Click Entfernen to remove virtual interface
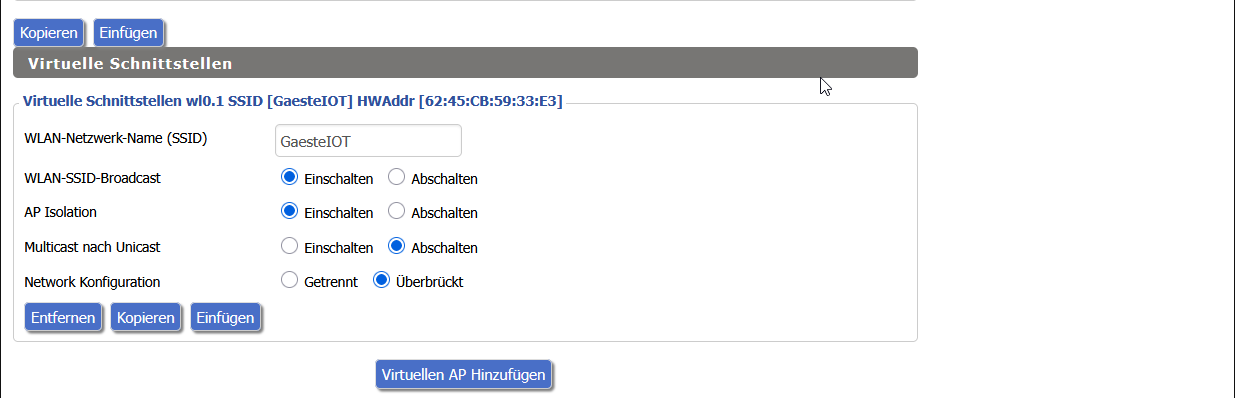The height and width of the screenshot is (398, 1235). (x=64, y=318)
